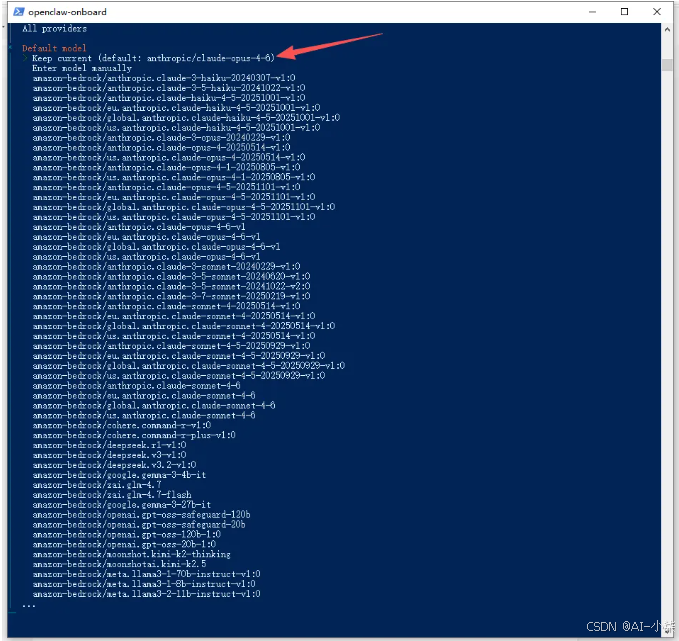
Task: Pick amazon-bedrock/anthropic.claude-3-7-sonnet-20250219-v1:0
Action: point(171,297)
